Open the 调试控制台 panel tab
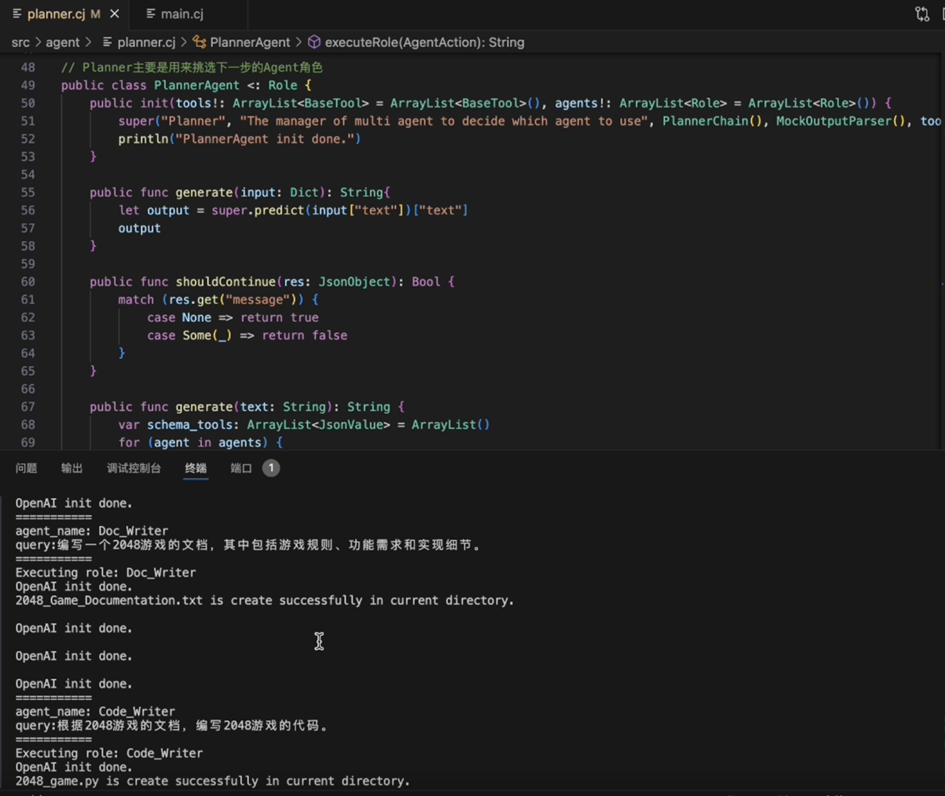Screen dimensions: 945x796 point(134,468)
